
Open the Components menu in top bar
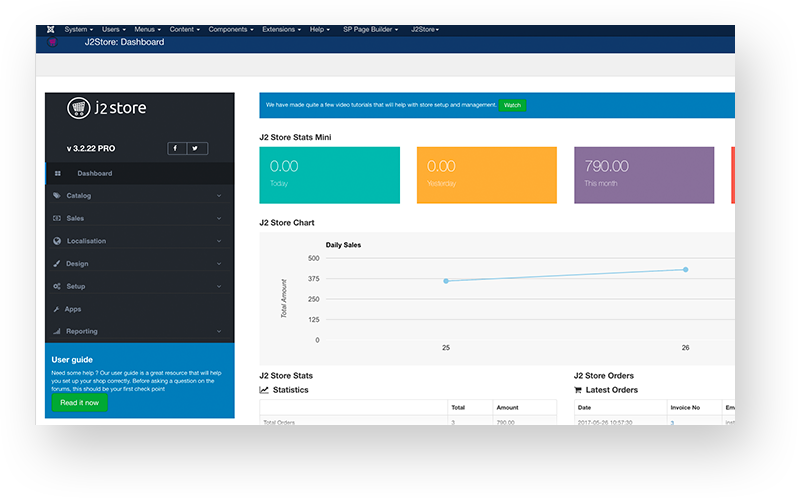click(230, 29)
